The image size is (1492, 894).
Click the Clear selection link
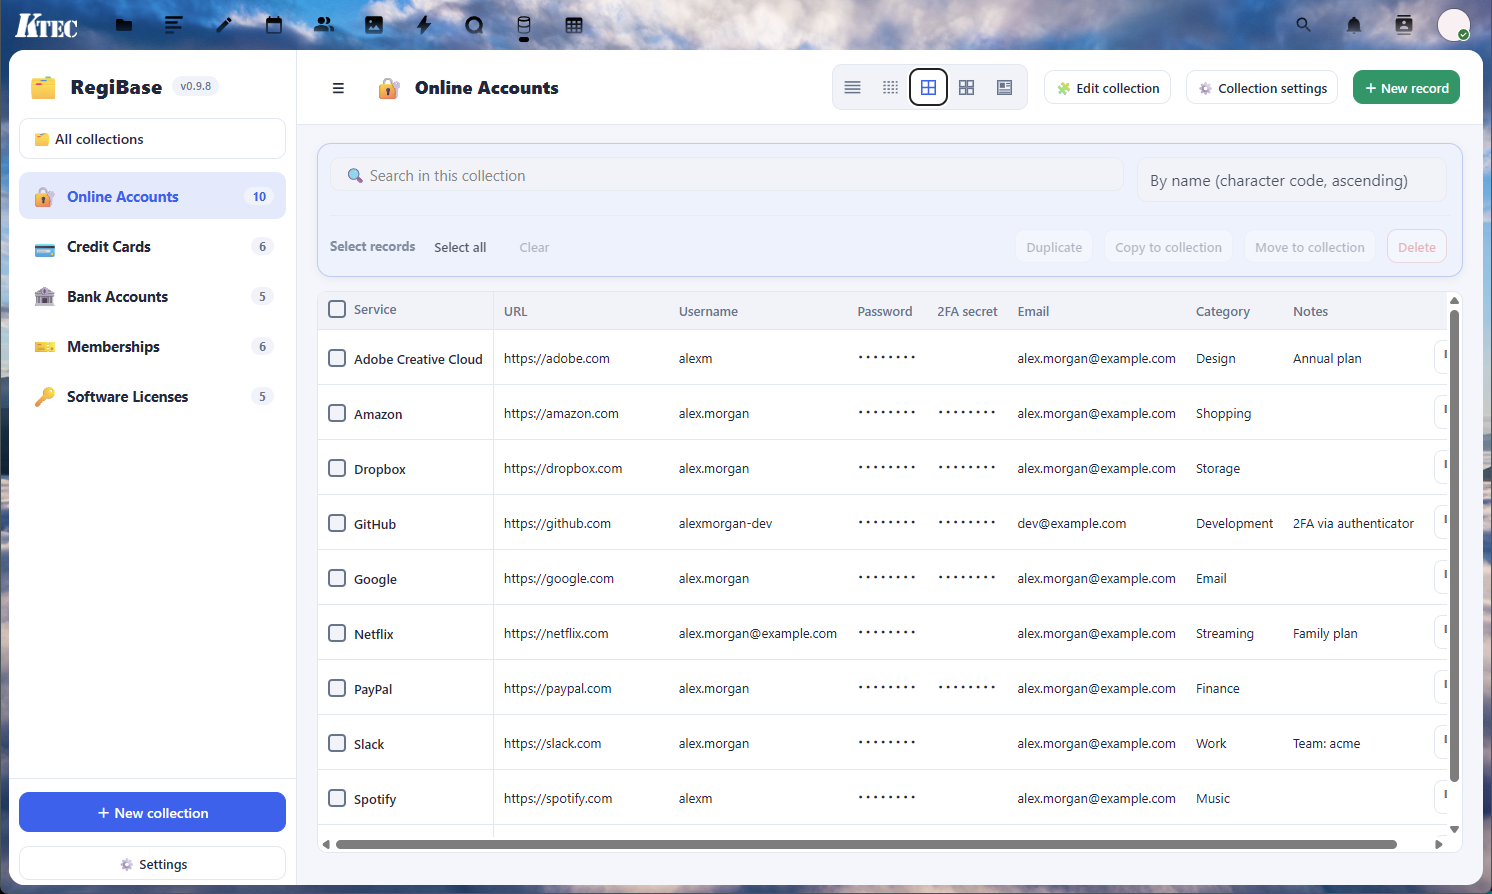coord(534,247)
